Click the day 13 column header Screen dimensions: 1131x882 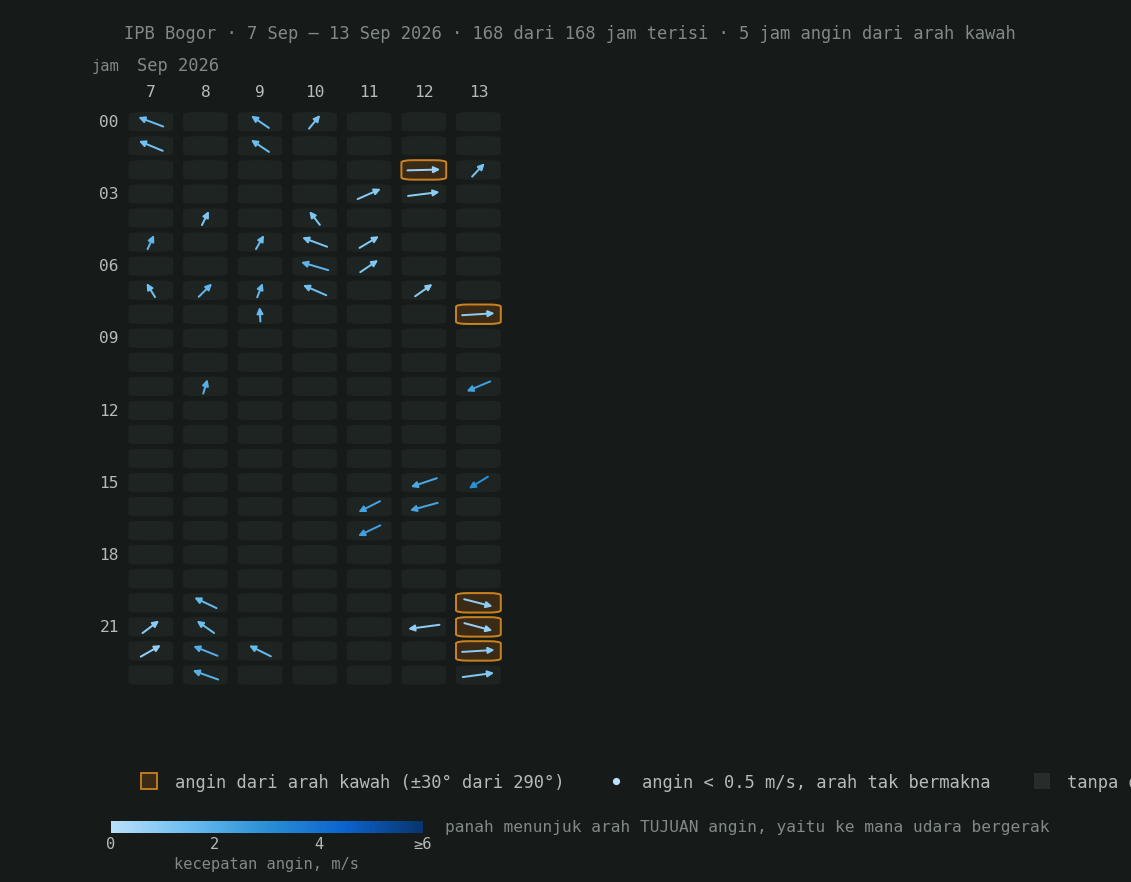(479, 92)
